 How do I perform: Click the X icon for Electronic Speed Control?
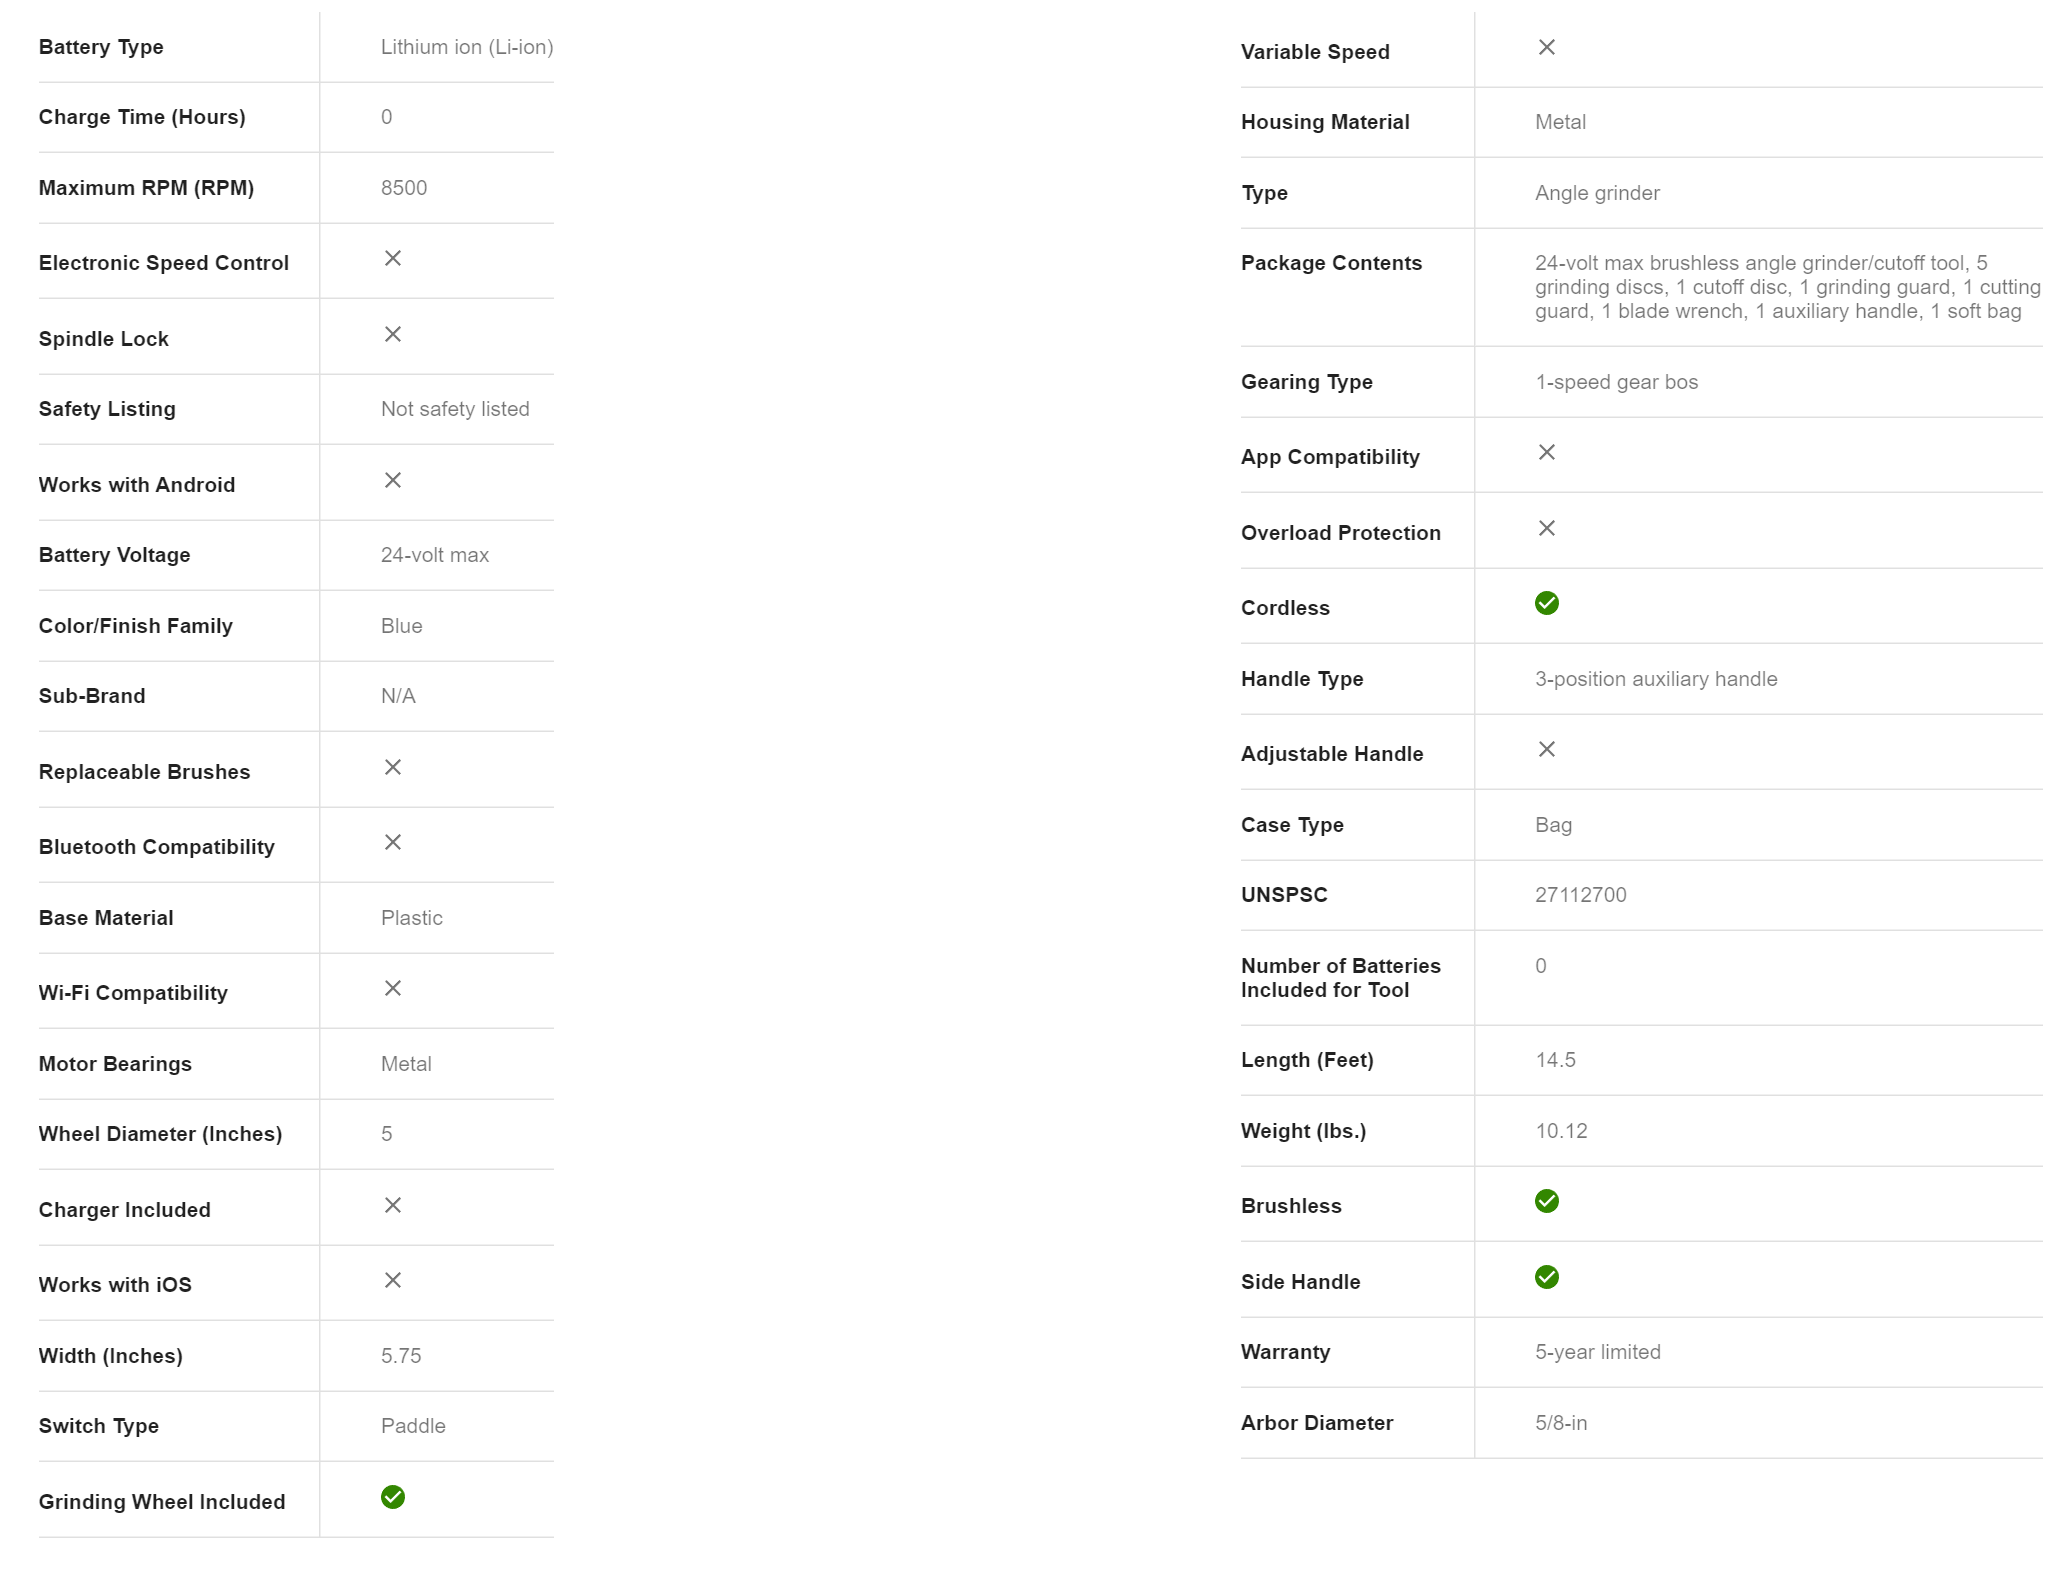pos(392,259)
